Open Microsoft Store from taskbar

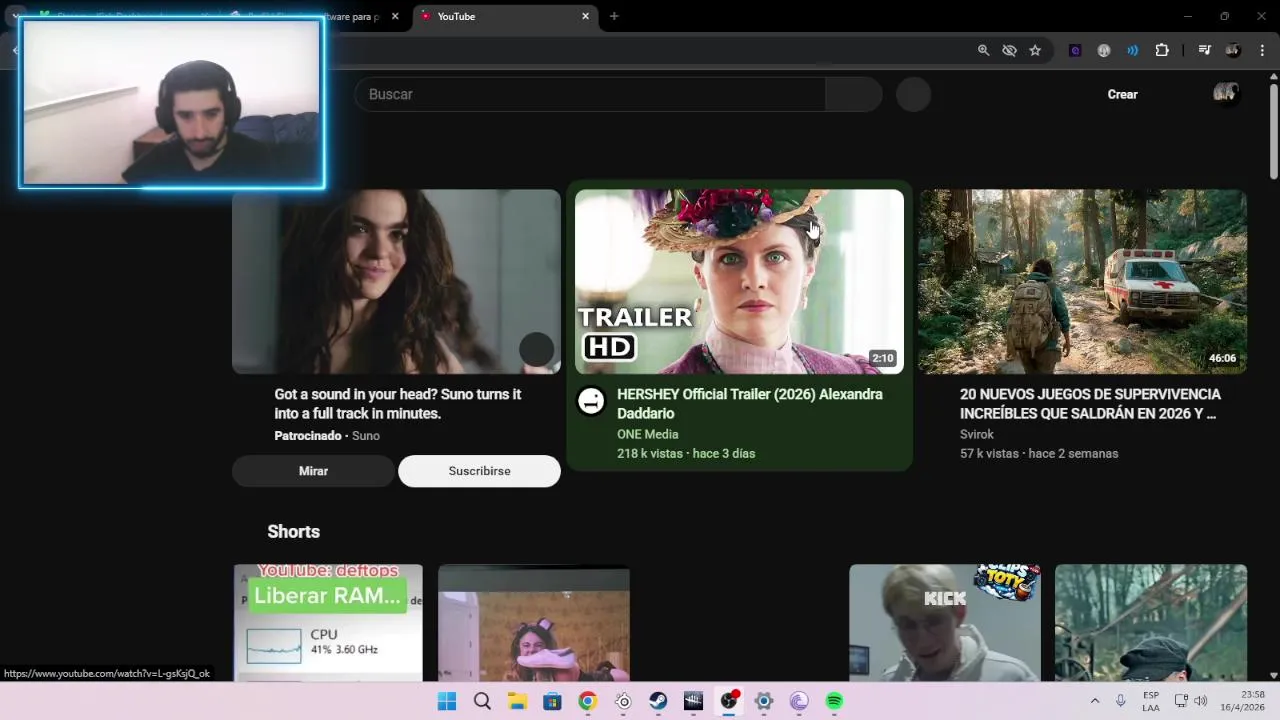[x=552, y=701]
